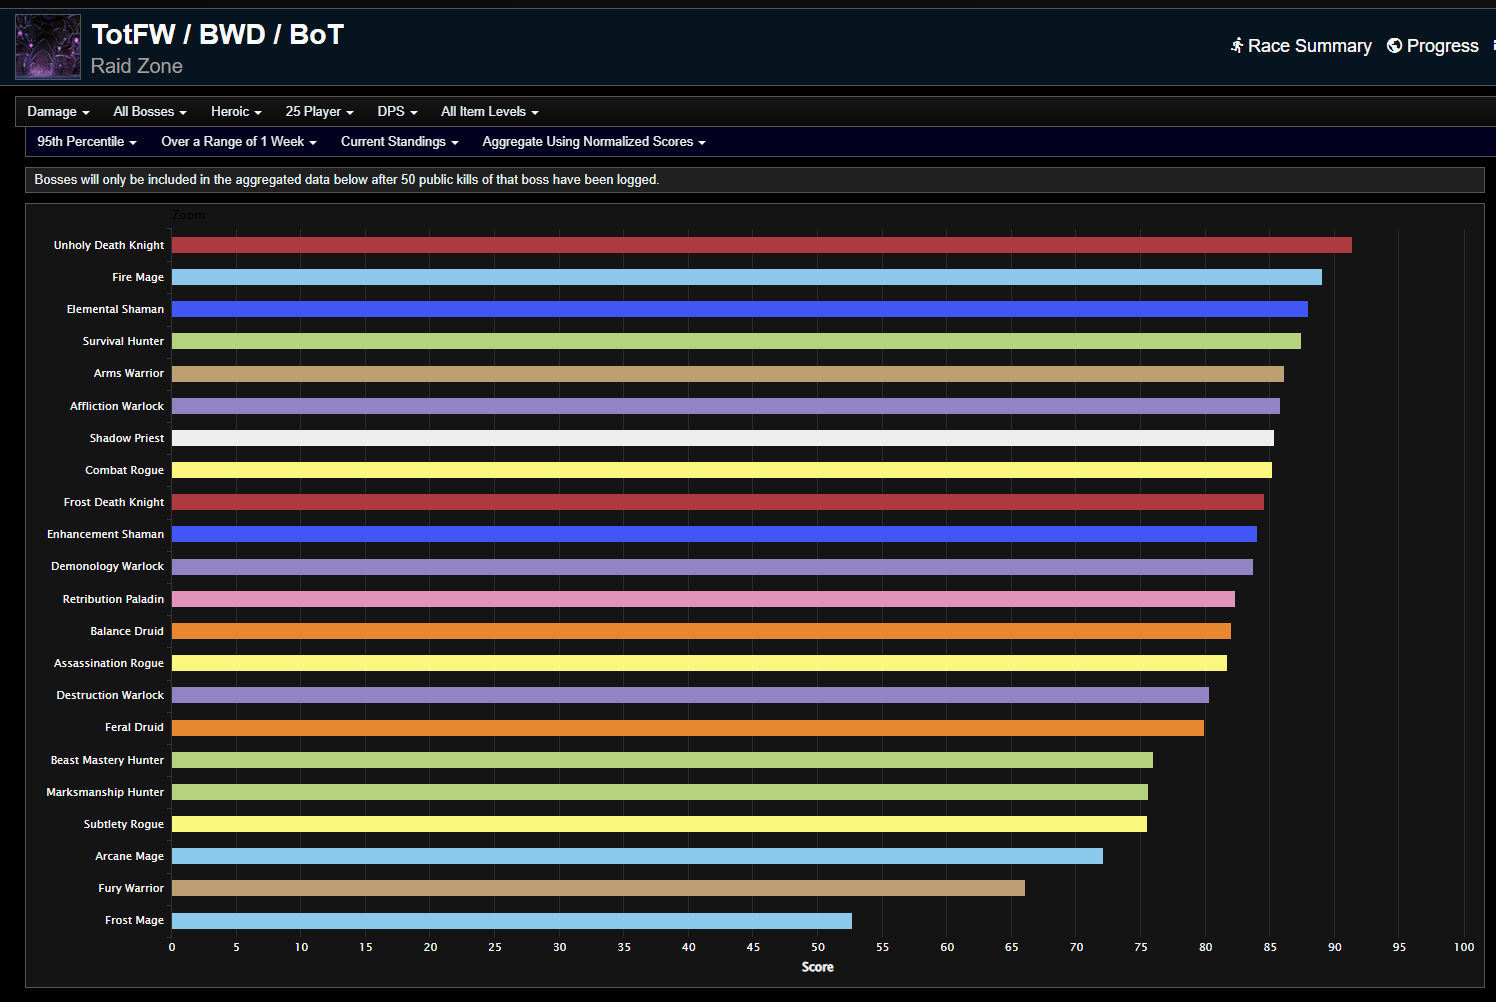The image size is (1496, 1002).
Task: Click the Frost Mage label
Action: 134,920
